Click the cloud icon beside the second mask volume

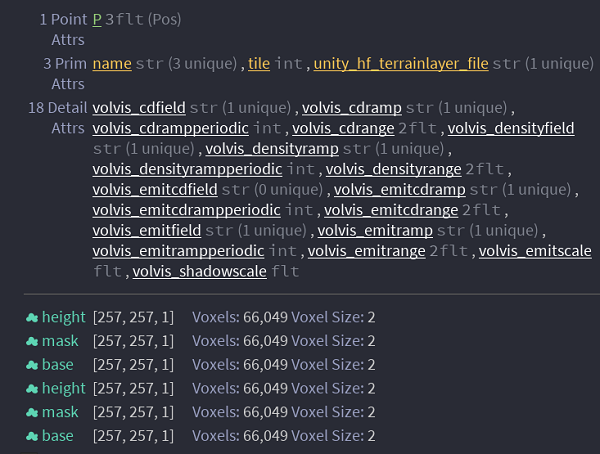32,413
